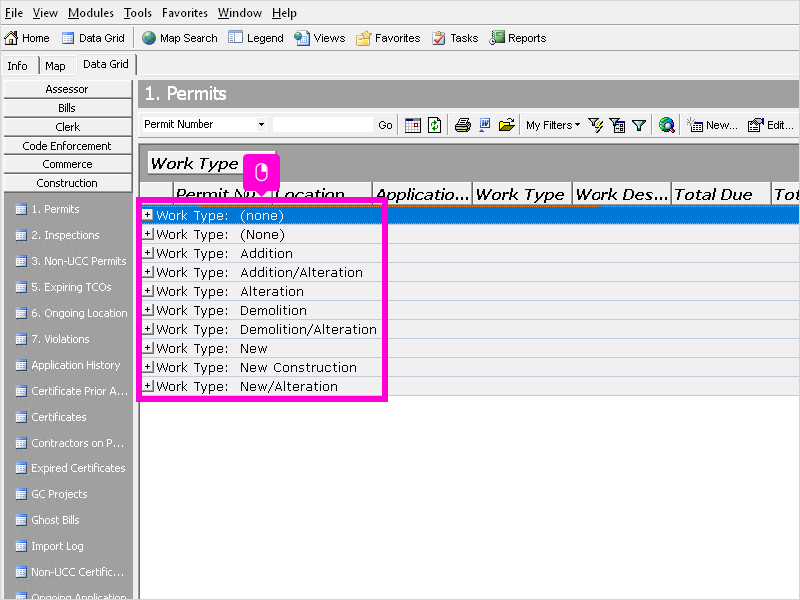
Task: Show the Legend panel
Action: tap(256, 38)
